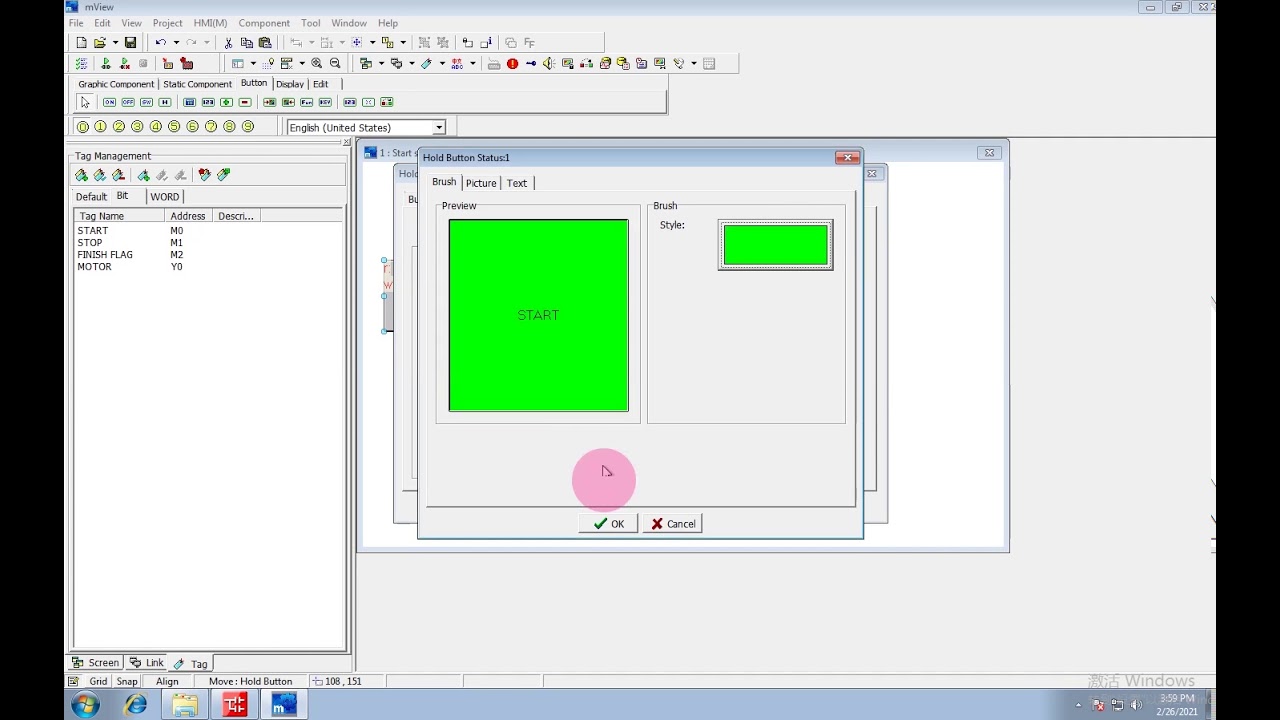Select the OFF button component icon
Image resolution: width=1280 pixels, height=720 pixels.
128,102
